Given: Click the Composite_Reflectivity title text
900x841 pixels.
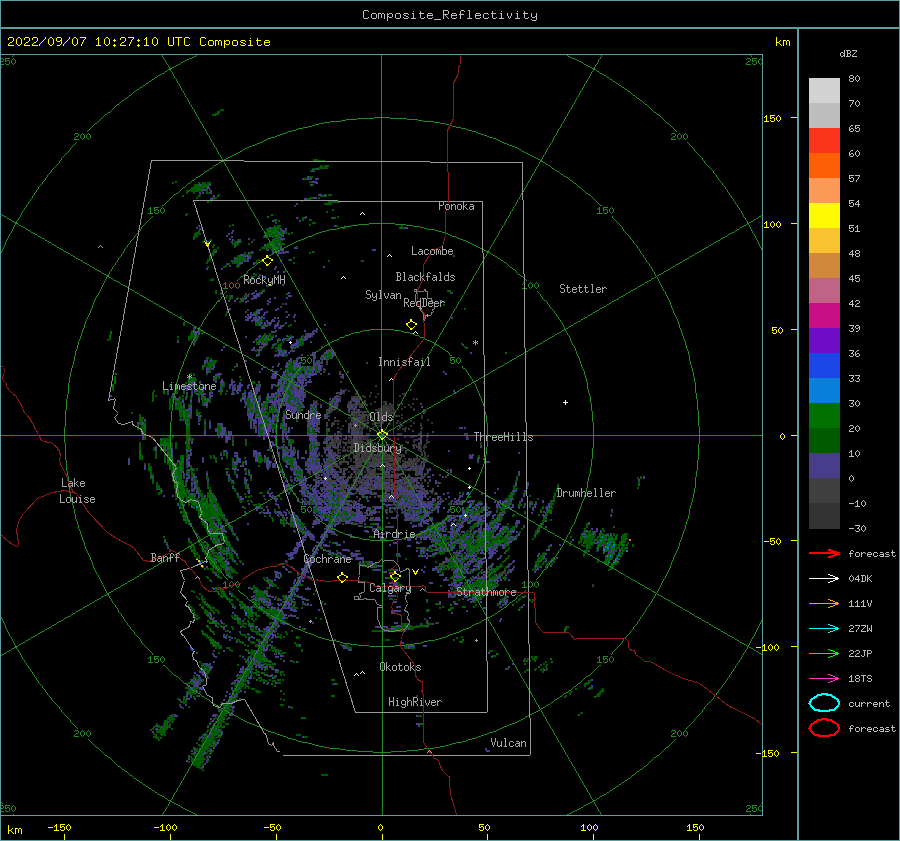Looking at the screenshot, I should [450, 15].
